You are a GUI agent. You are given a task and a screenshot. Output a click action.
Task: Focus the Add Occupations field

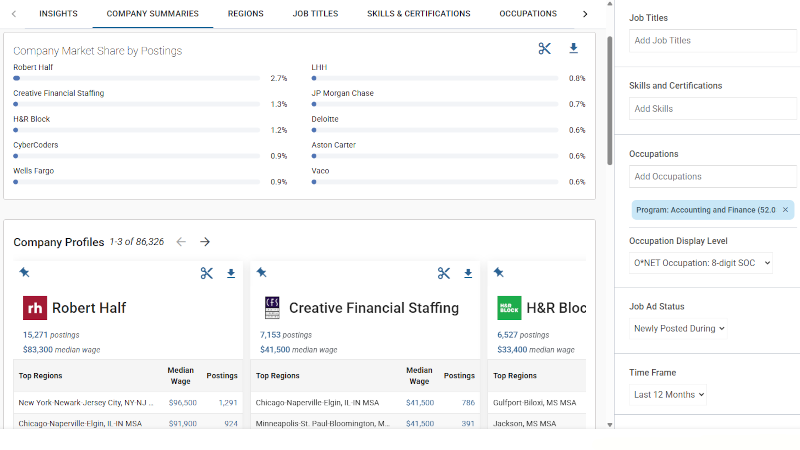713,177
